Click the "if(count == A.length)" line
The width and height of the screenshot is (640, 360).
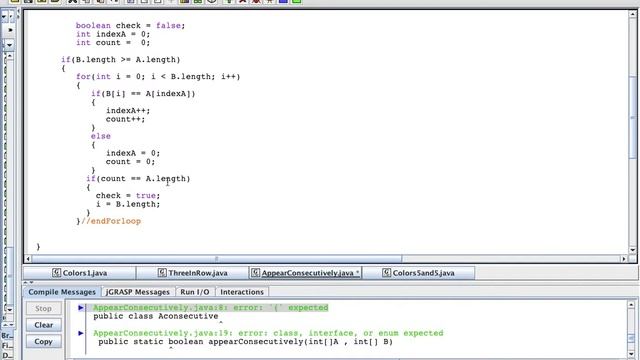click(138, 179)
